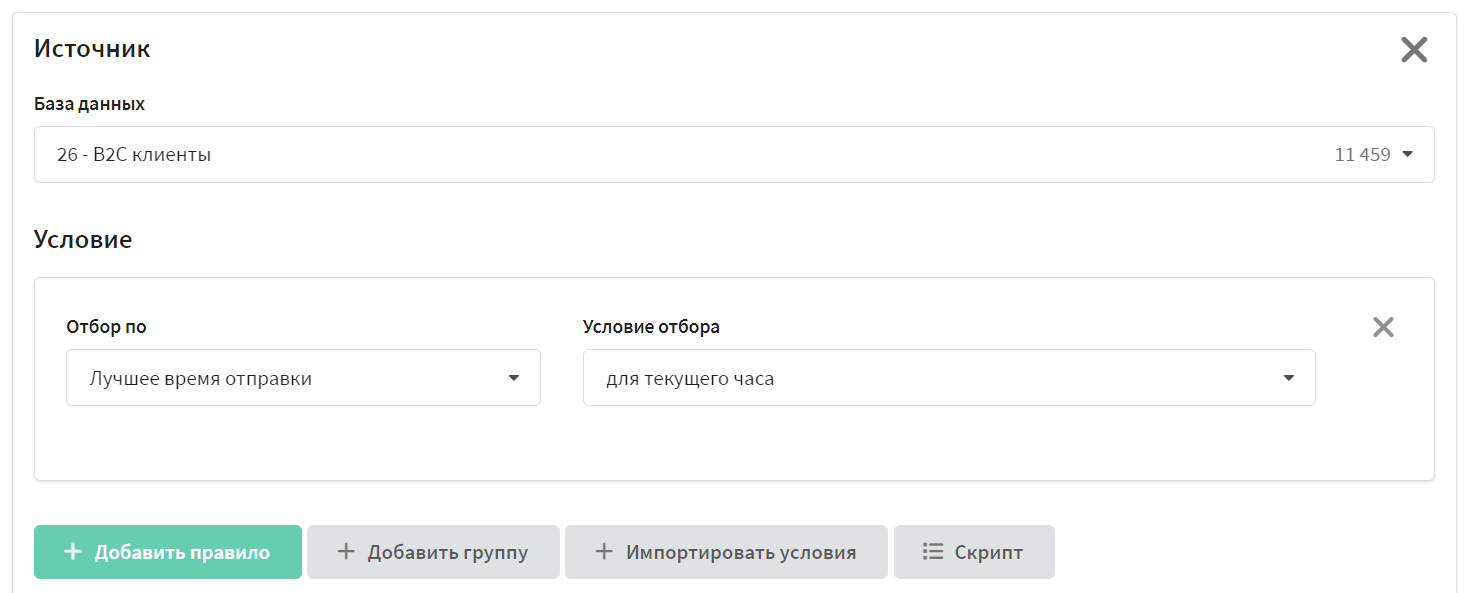Click the plus icon on Добавить группу
Screen dimensions: 1469x593
345,552
